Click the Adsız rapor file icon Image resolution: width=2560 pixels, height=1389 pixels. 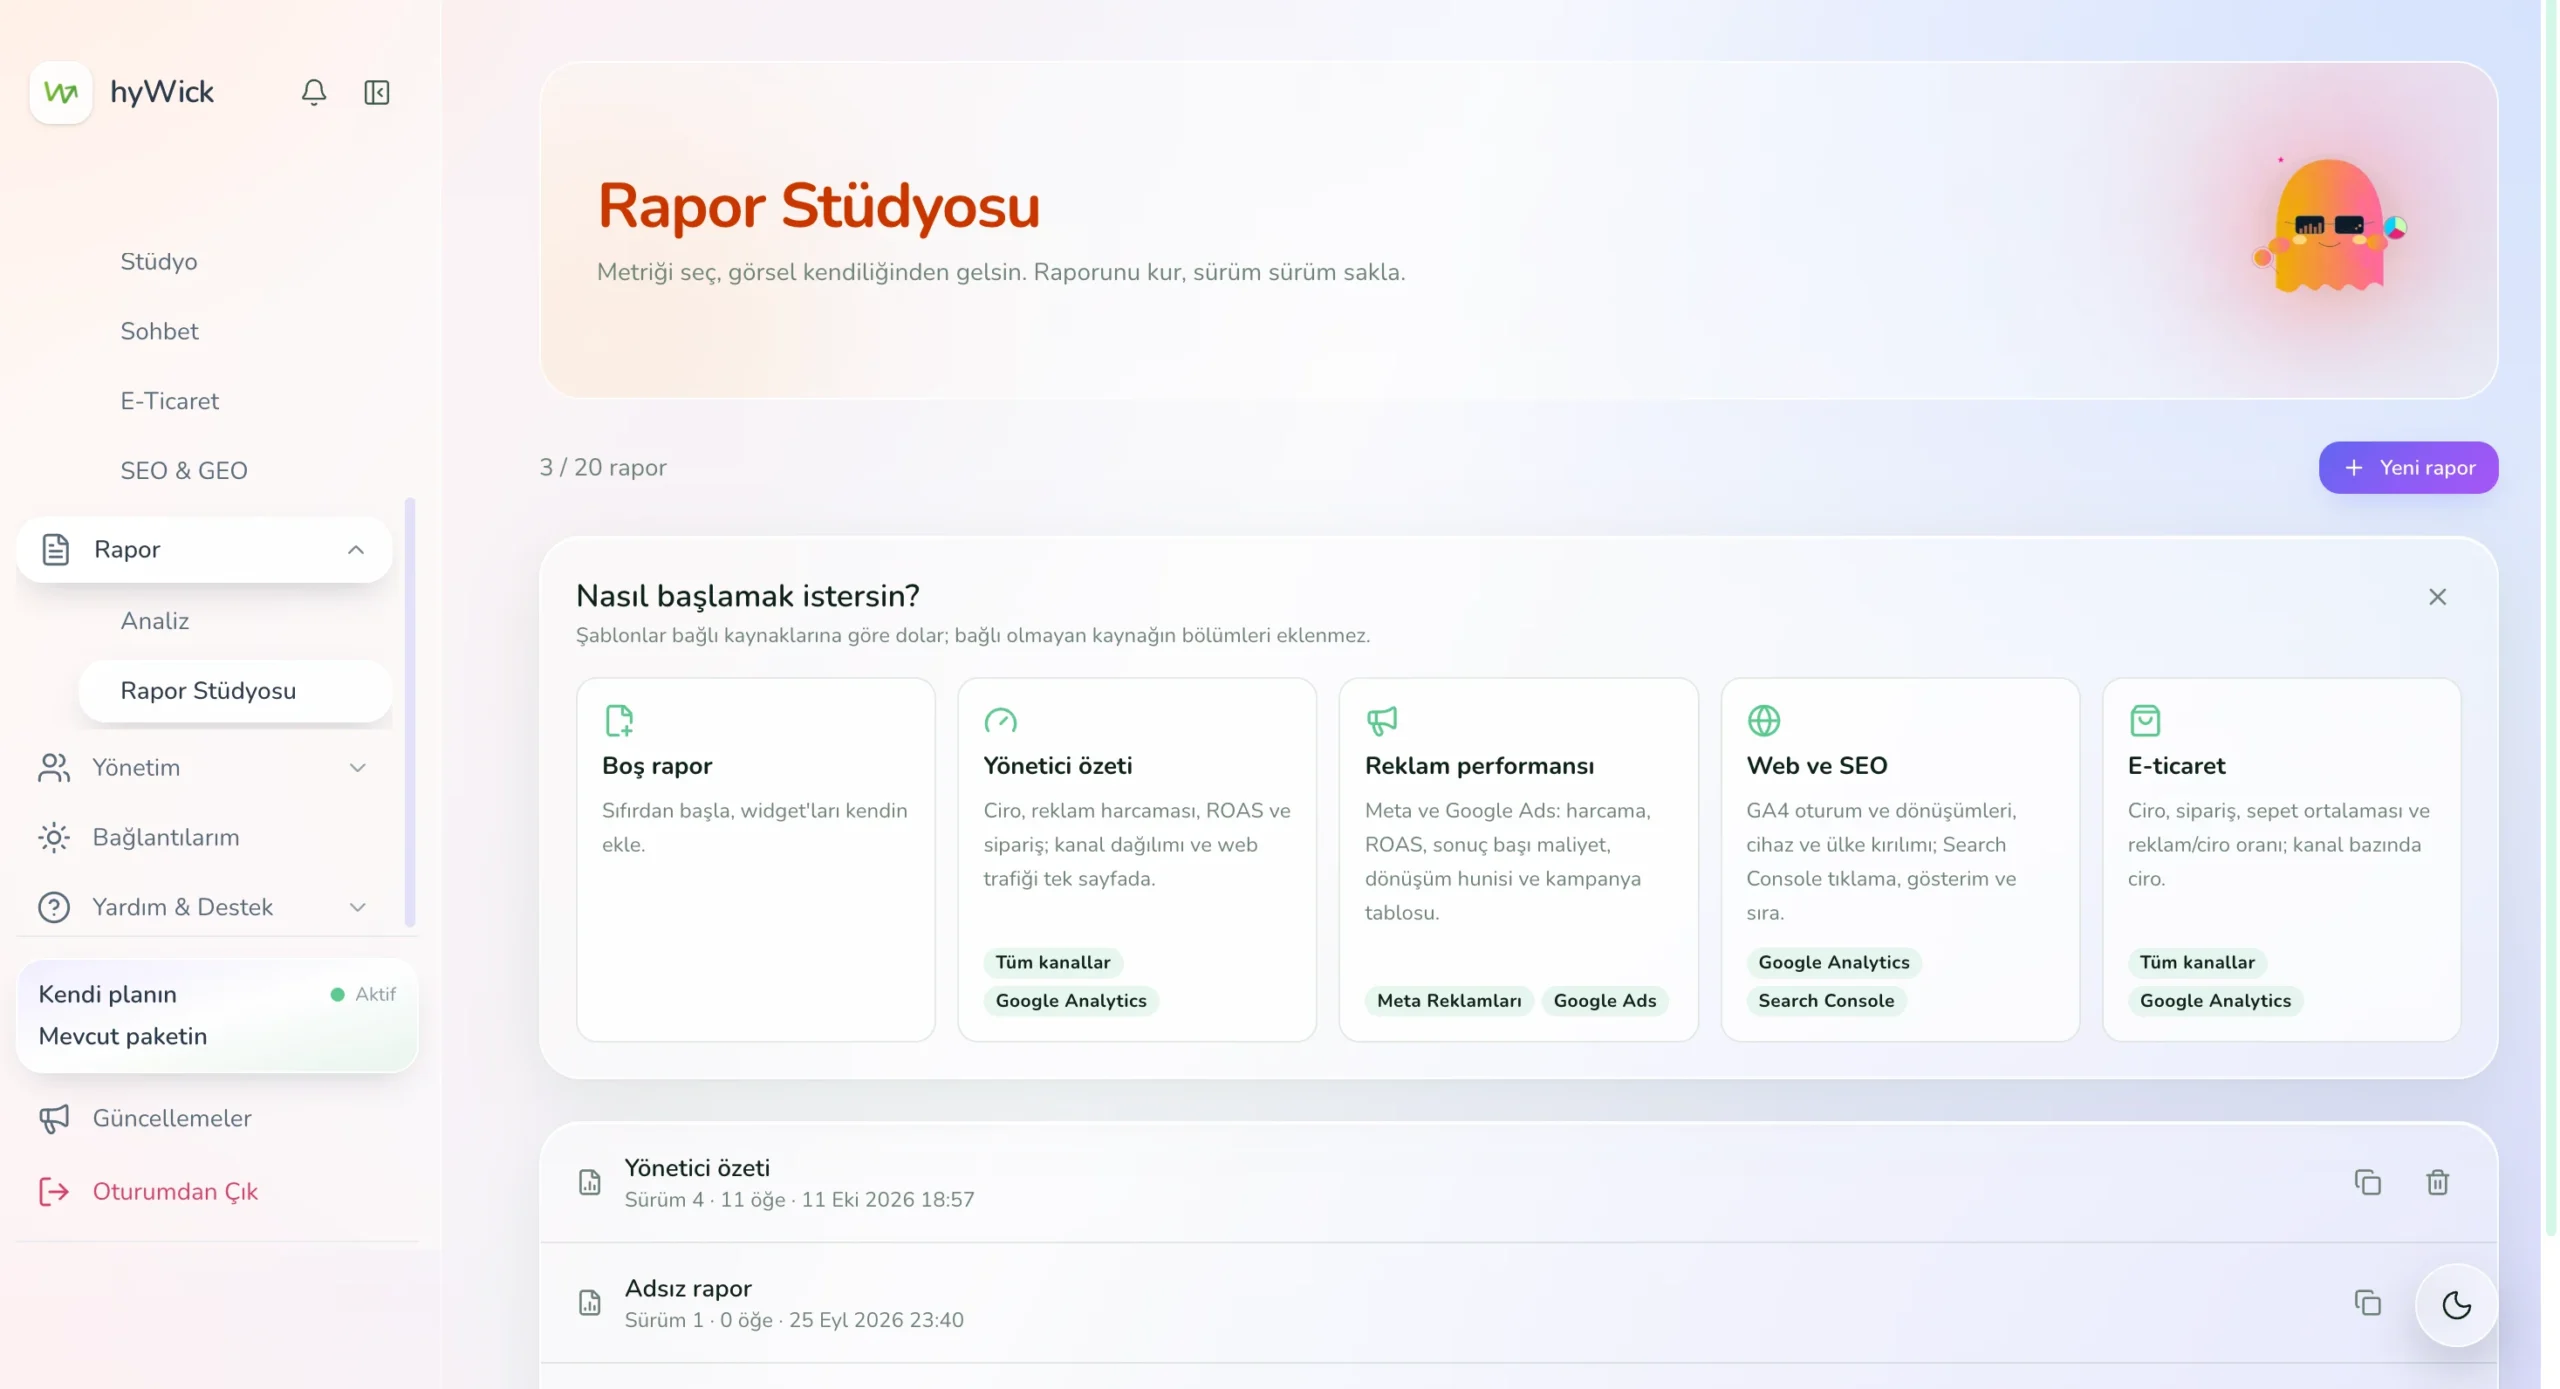click(590, 1302)
